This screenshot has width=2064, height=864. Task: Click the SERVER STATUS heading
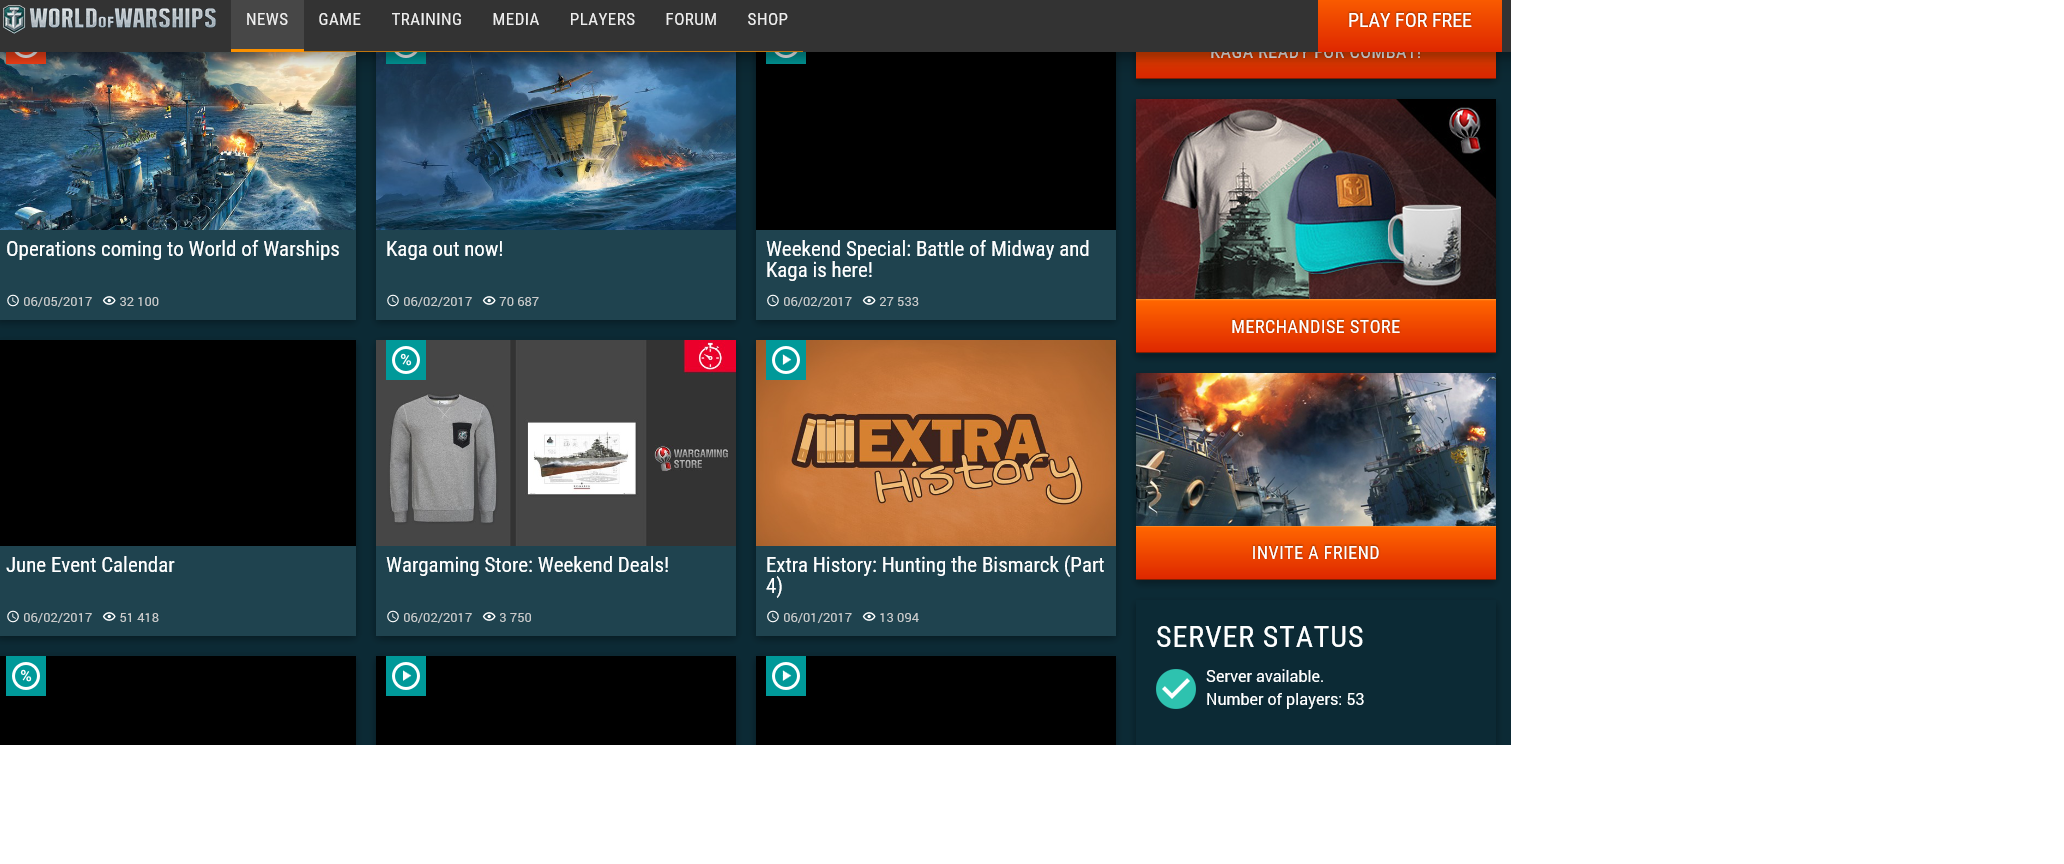pyautogui.click(x=1260, y=637)
